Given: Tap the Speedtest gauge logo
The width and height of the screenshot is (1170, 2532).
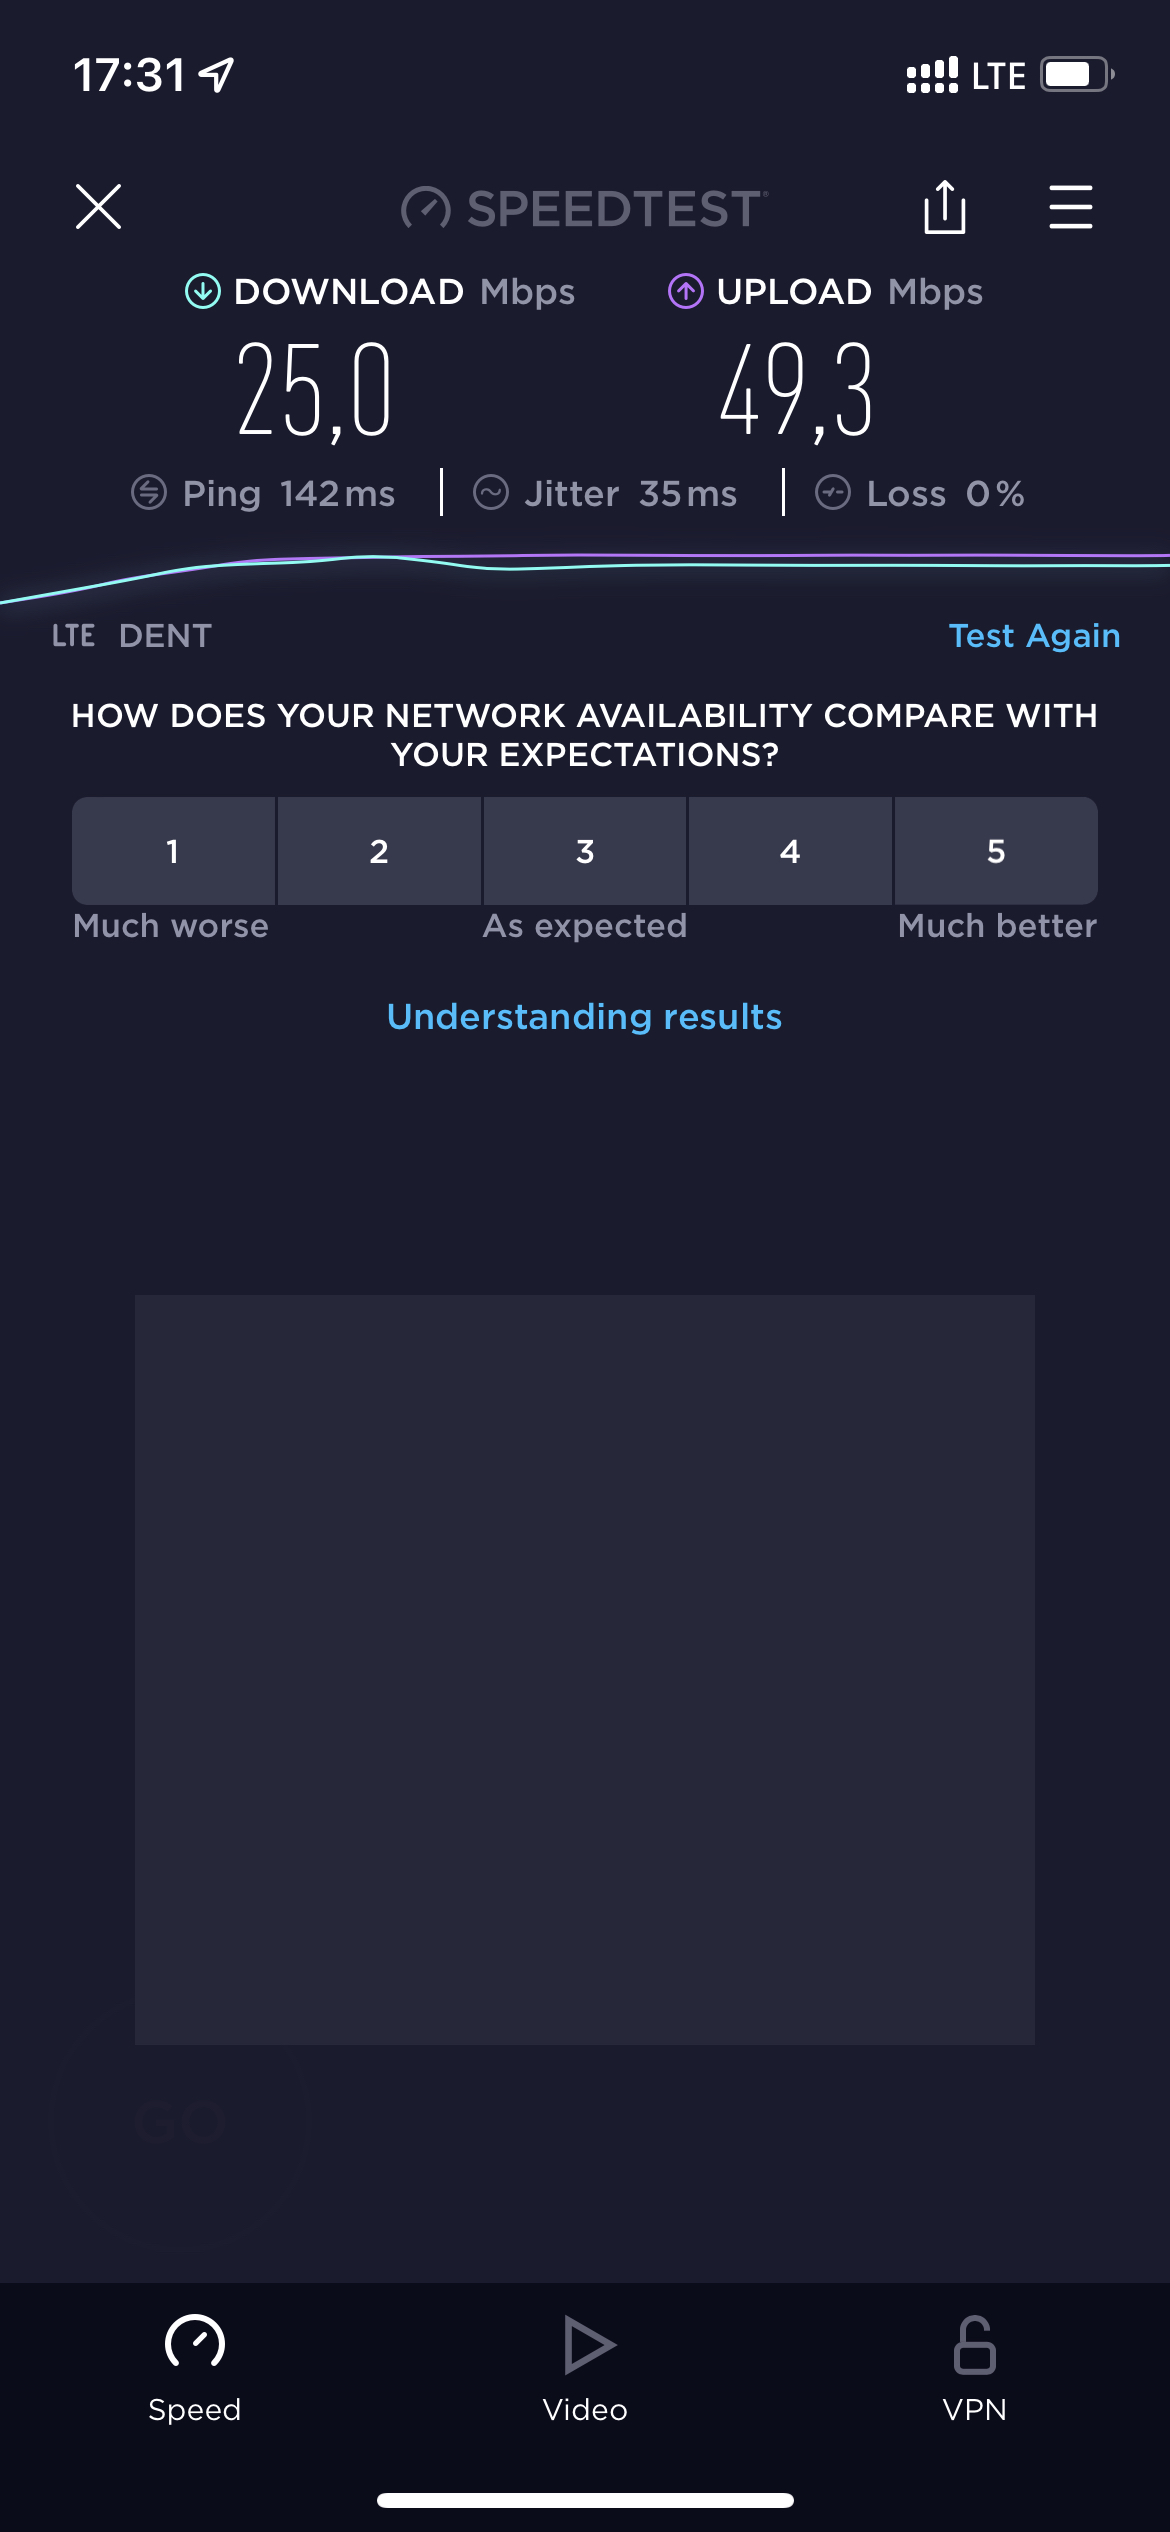Looking at the screenshot, I should pos(426,208).
